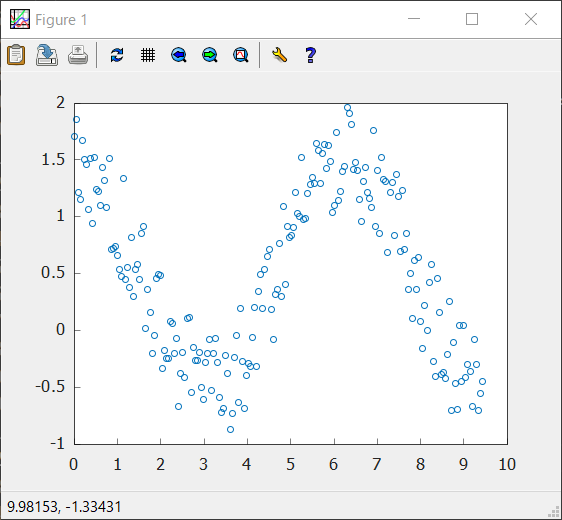Click the highest data point near y=2

[x=347, y=108]
